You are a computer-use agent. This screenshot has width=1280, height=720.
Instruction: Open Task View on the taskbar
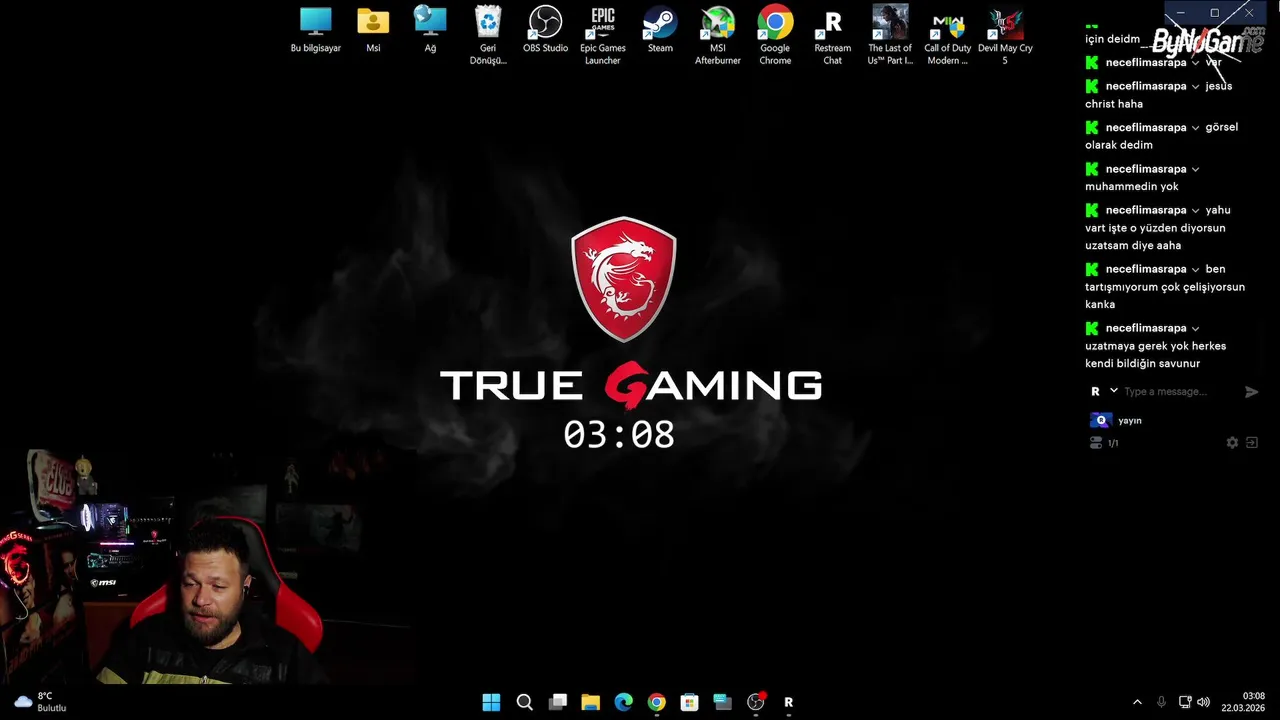pyautogui.click(x=558, y=702)
